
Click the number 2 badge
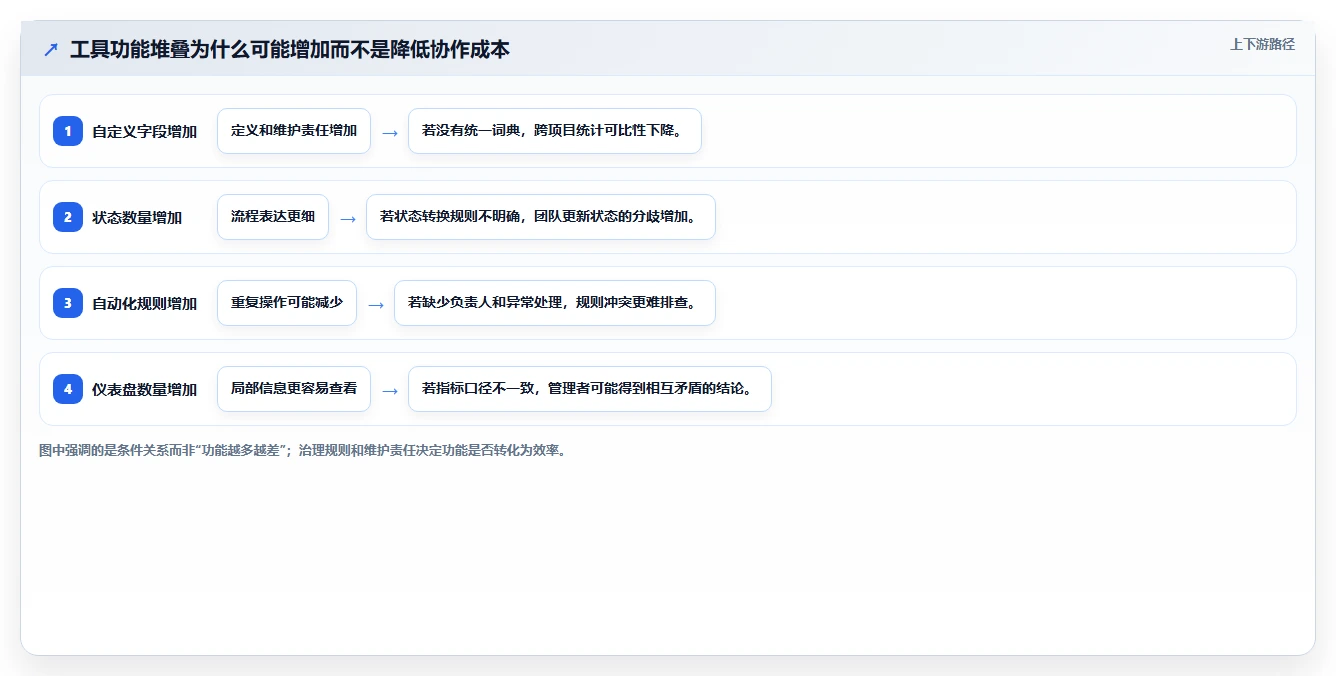click(x=68, y=217)
